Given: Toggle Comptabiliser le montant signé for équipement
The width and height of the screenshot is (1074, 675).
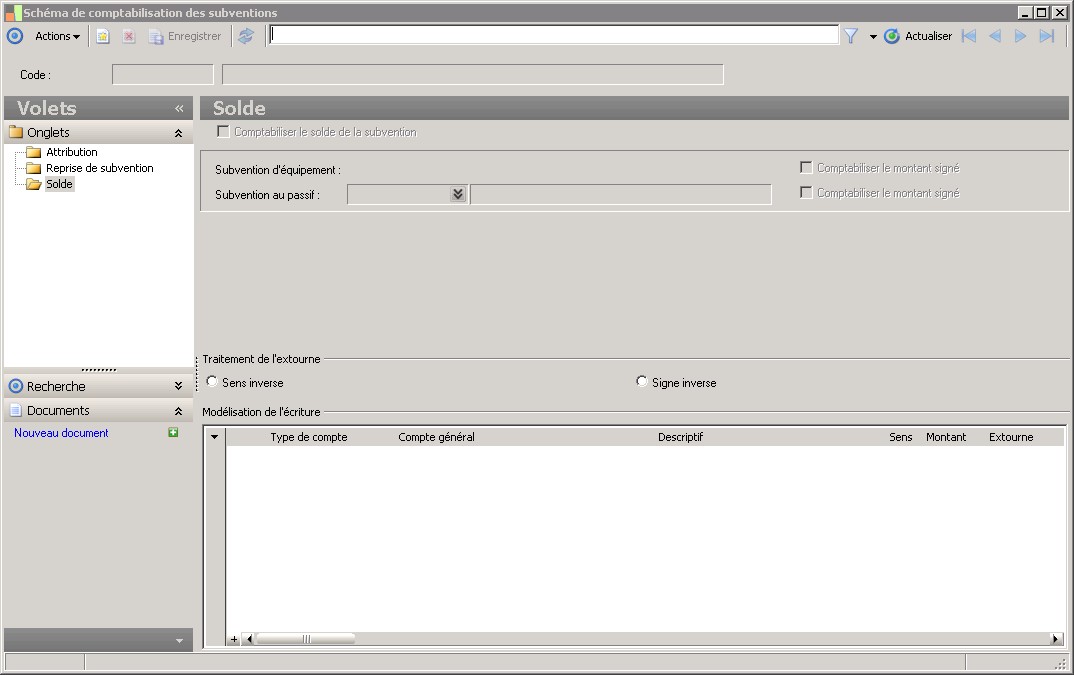Looking at the screenshot, I should click(806, 168).
